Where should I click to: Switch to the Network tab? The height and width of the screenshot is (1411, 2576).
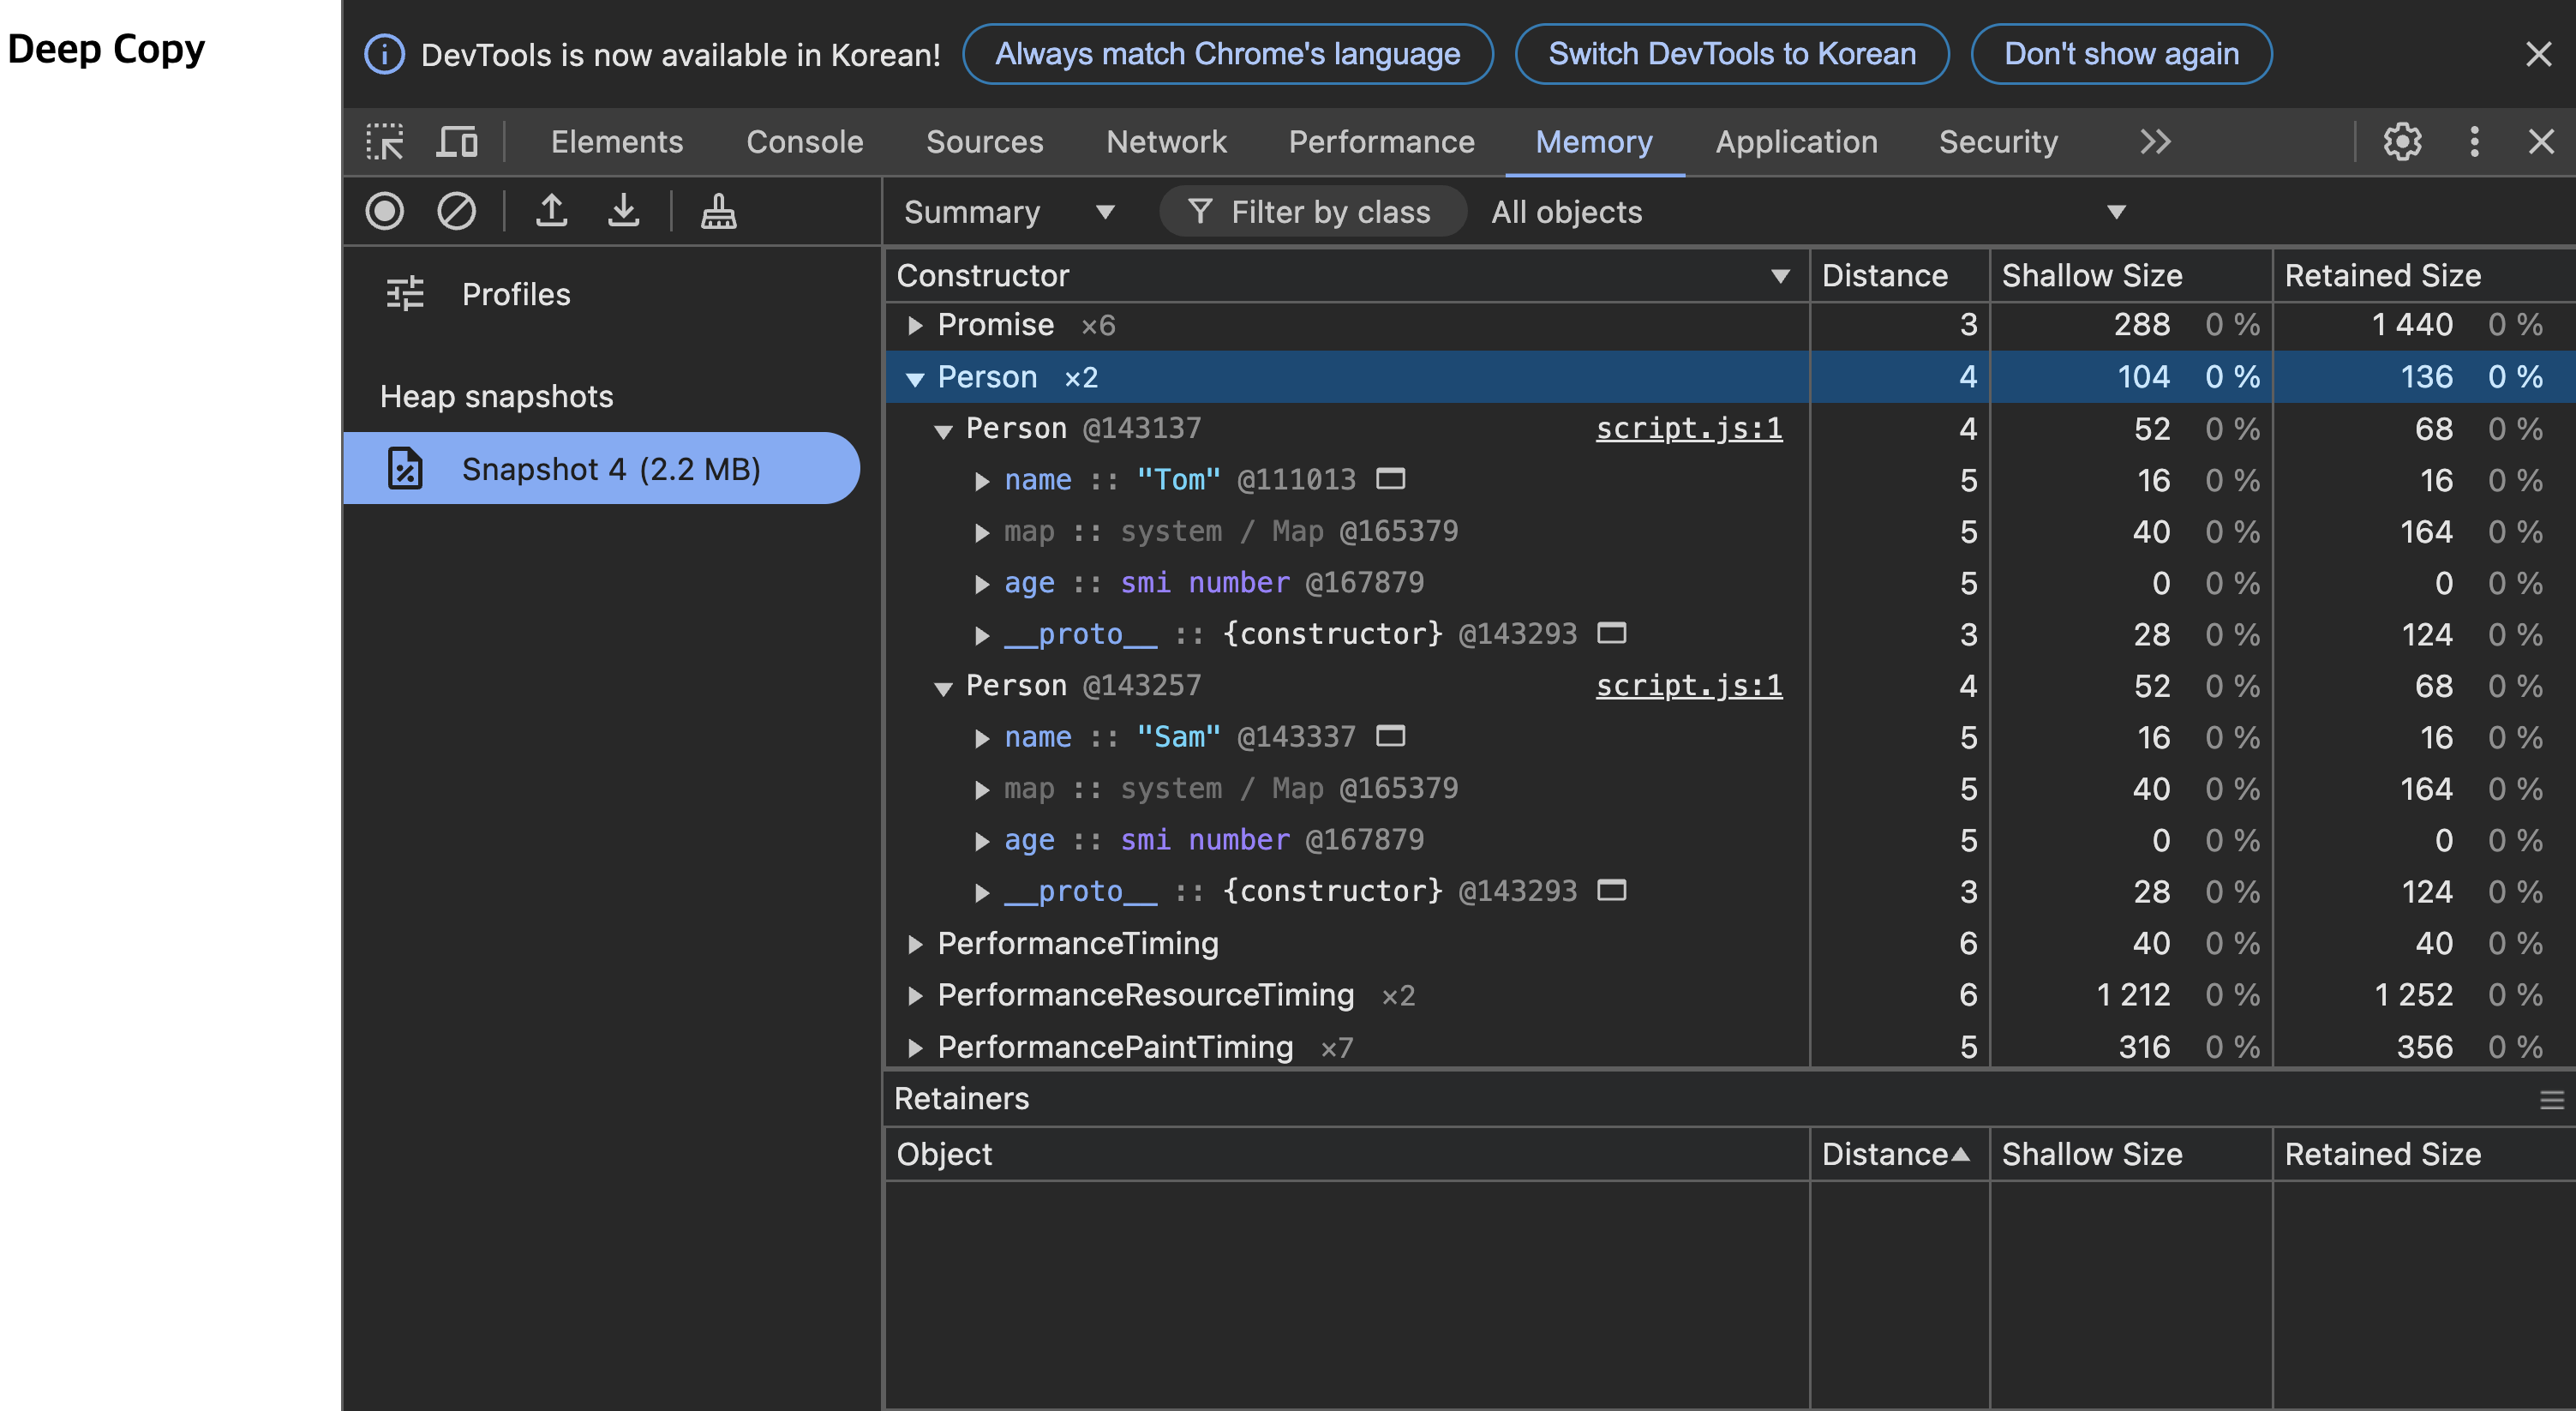(x=1165, y=141)
